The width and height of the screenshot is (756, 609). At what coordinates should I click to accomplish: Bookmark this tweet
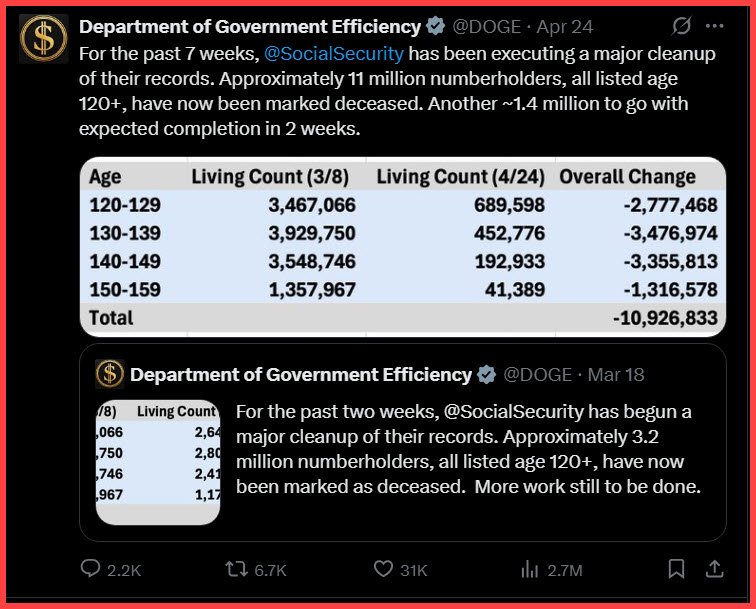point(677,569)
